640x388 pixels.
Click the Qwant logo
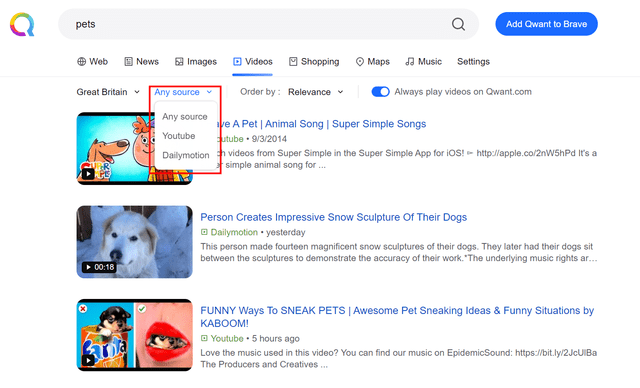click(x=22, y=24)
